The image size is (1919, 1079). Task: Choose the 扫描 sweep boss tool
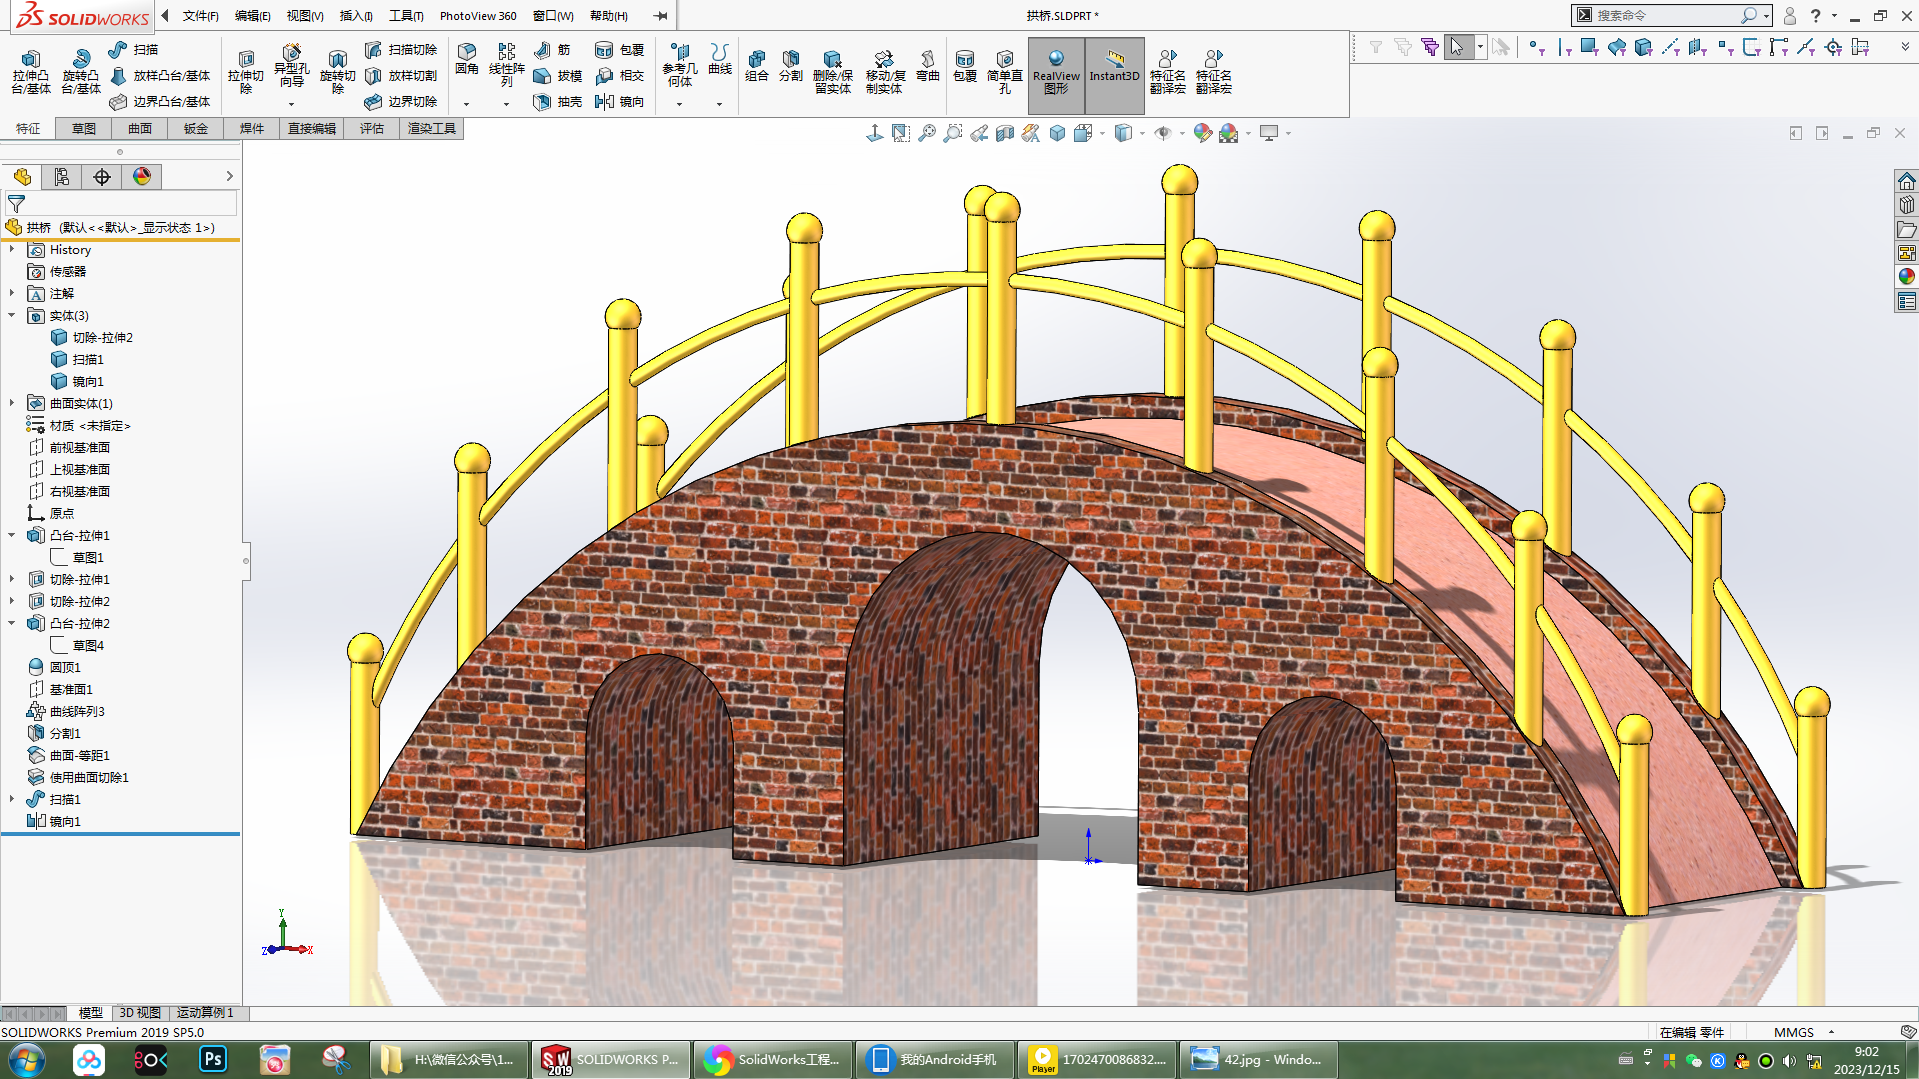134,50
